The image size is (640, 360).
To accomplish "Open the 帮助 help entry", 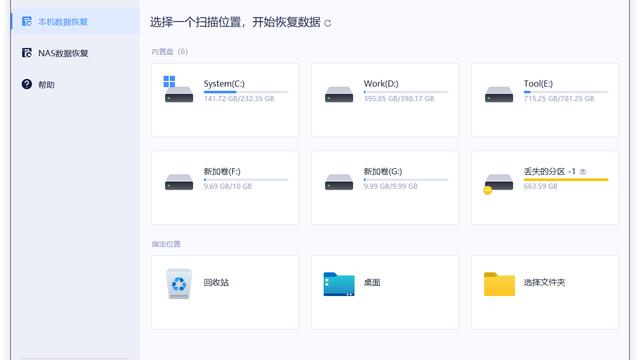I will click(x=76, y=84).
